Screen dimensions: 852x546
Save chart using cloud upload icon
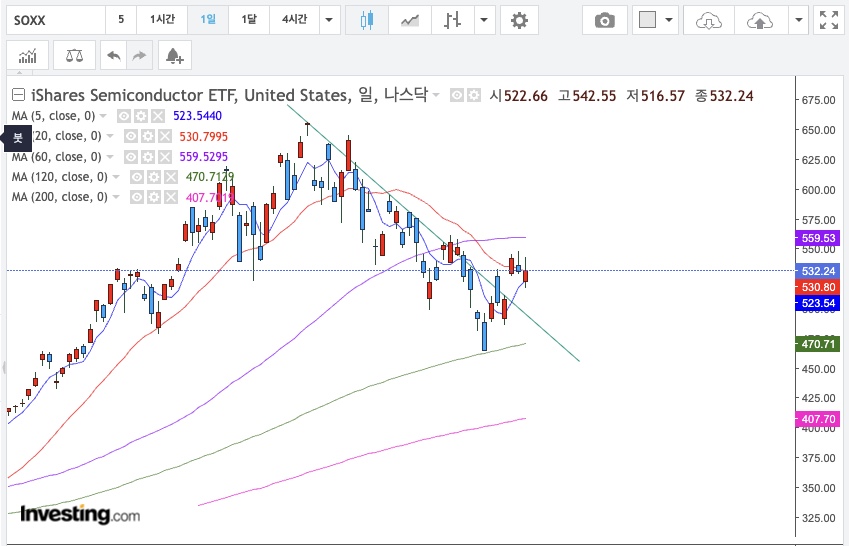760,21
